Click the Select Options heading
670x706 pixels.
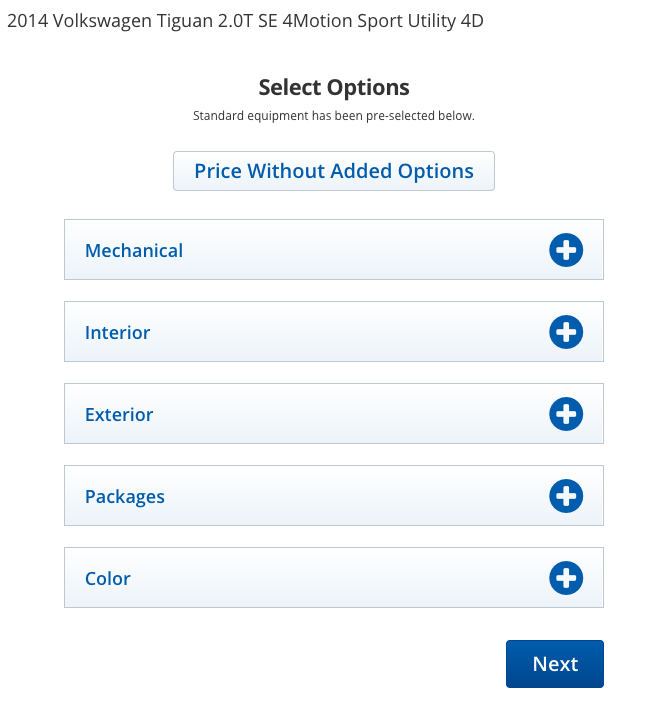334,87
